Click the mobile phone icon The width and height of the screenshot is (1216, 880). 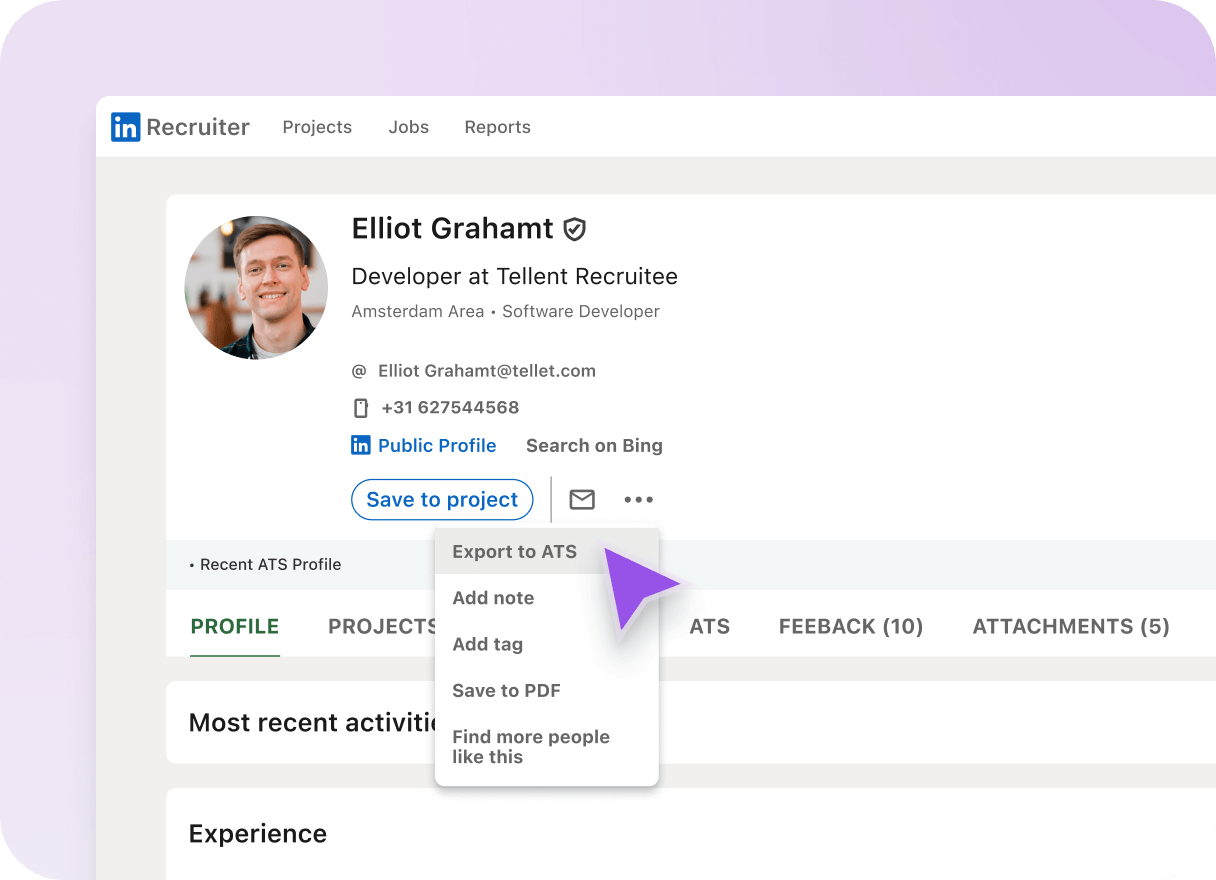(360, 407)
